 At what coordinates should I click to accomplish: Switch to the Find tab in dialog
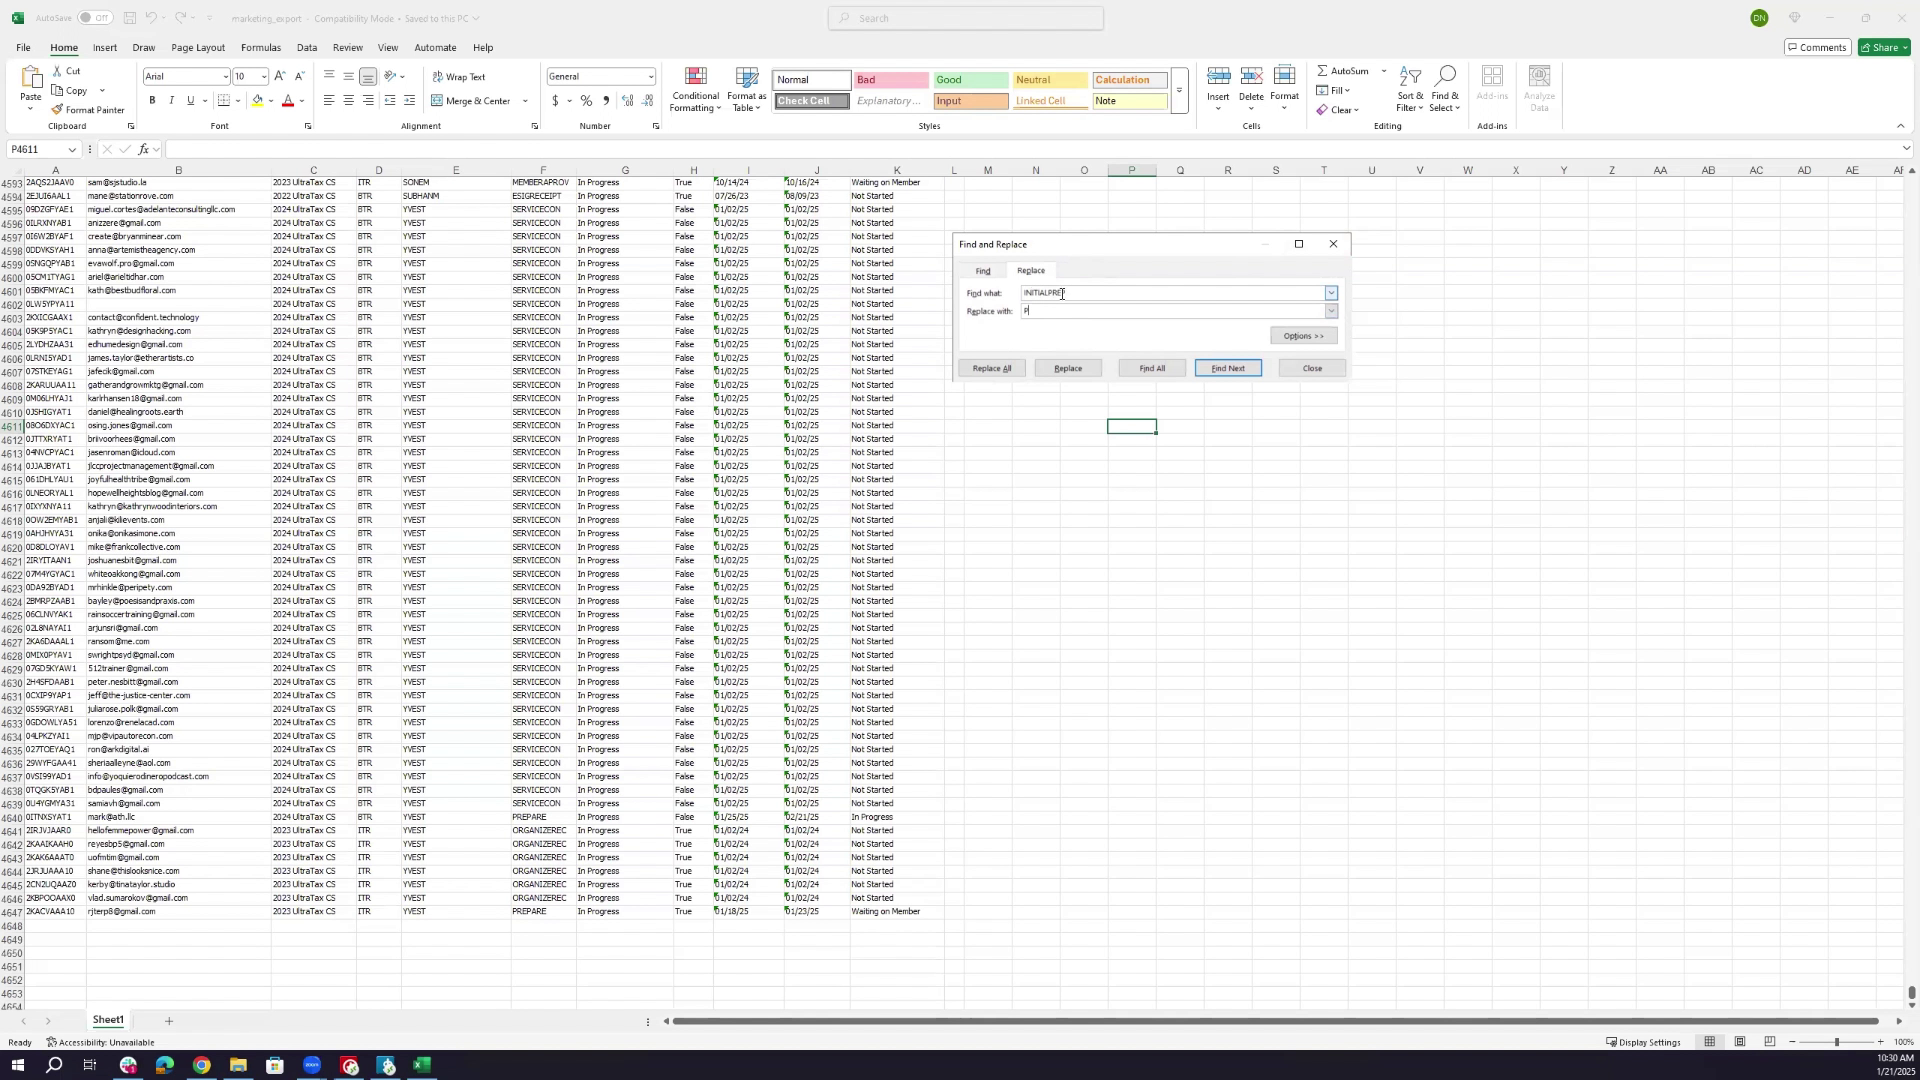point(983,271)
